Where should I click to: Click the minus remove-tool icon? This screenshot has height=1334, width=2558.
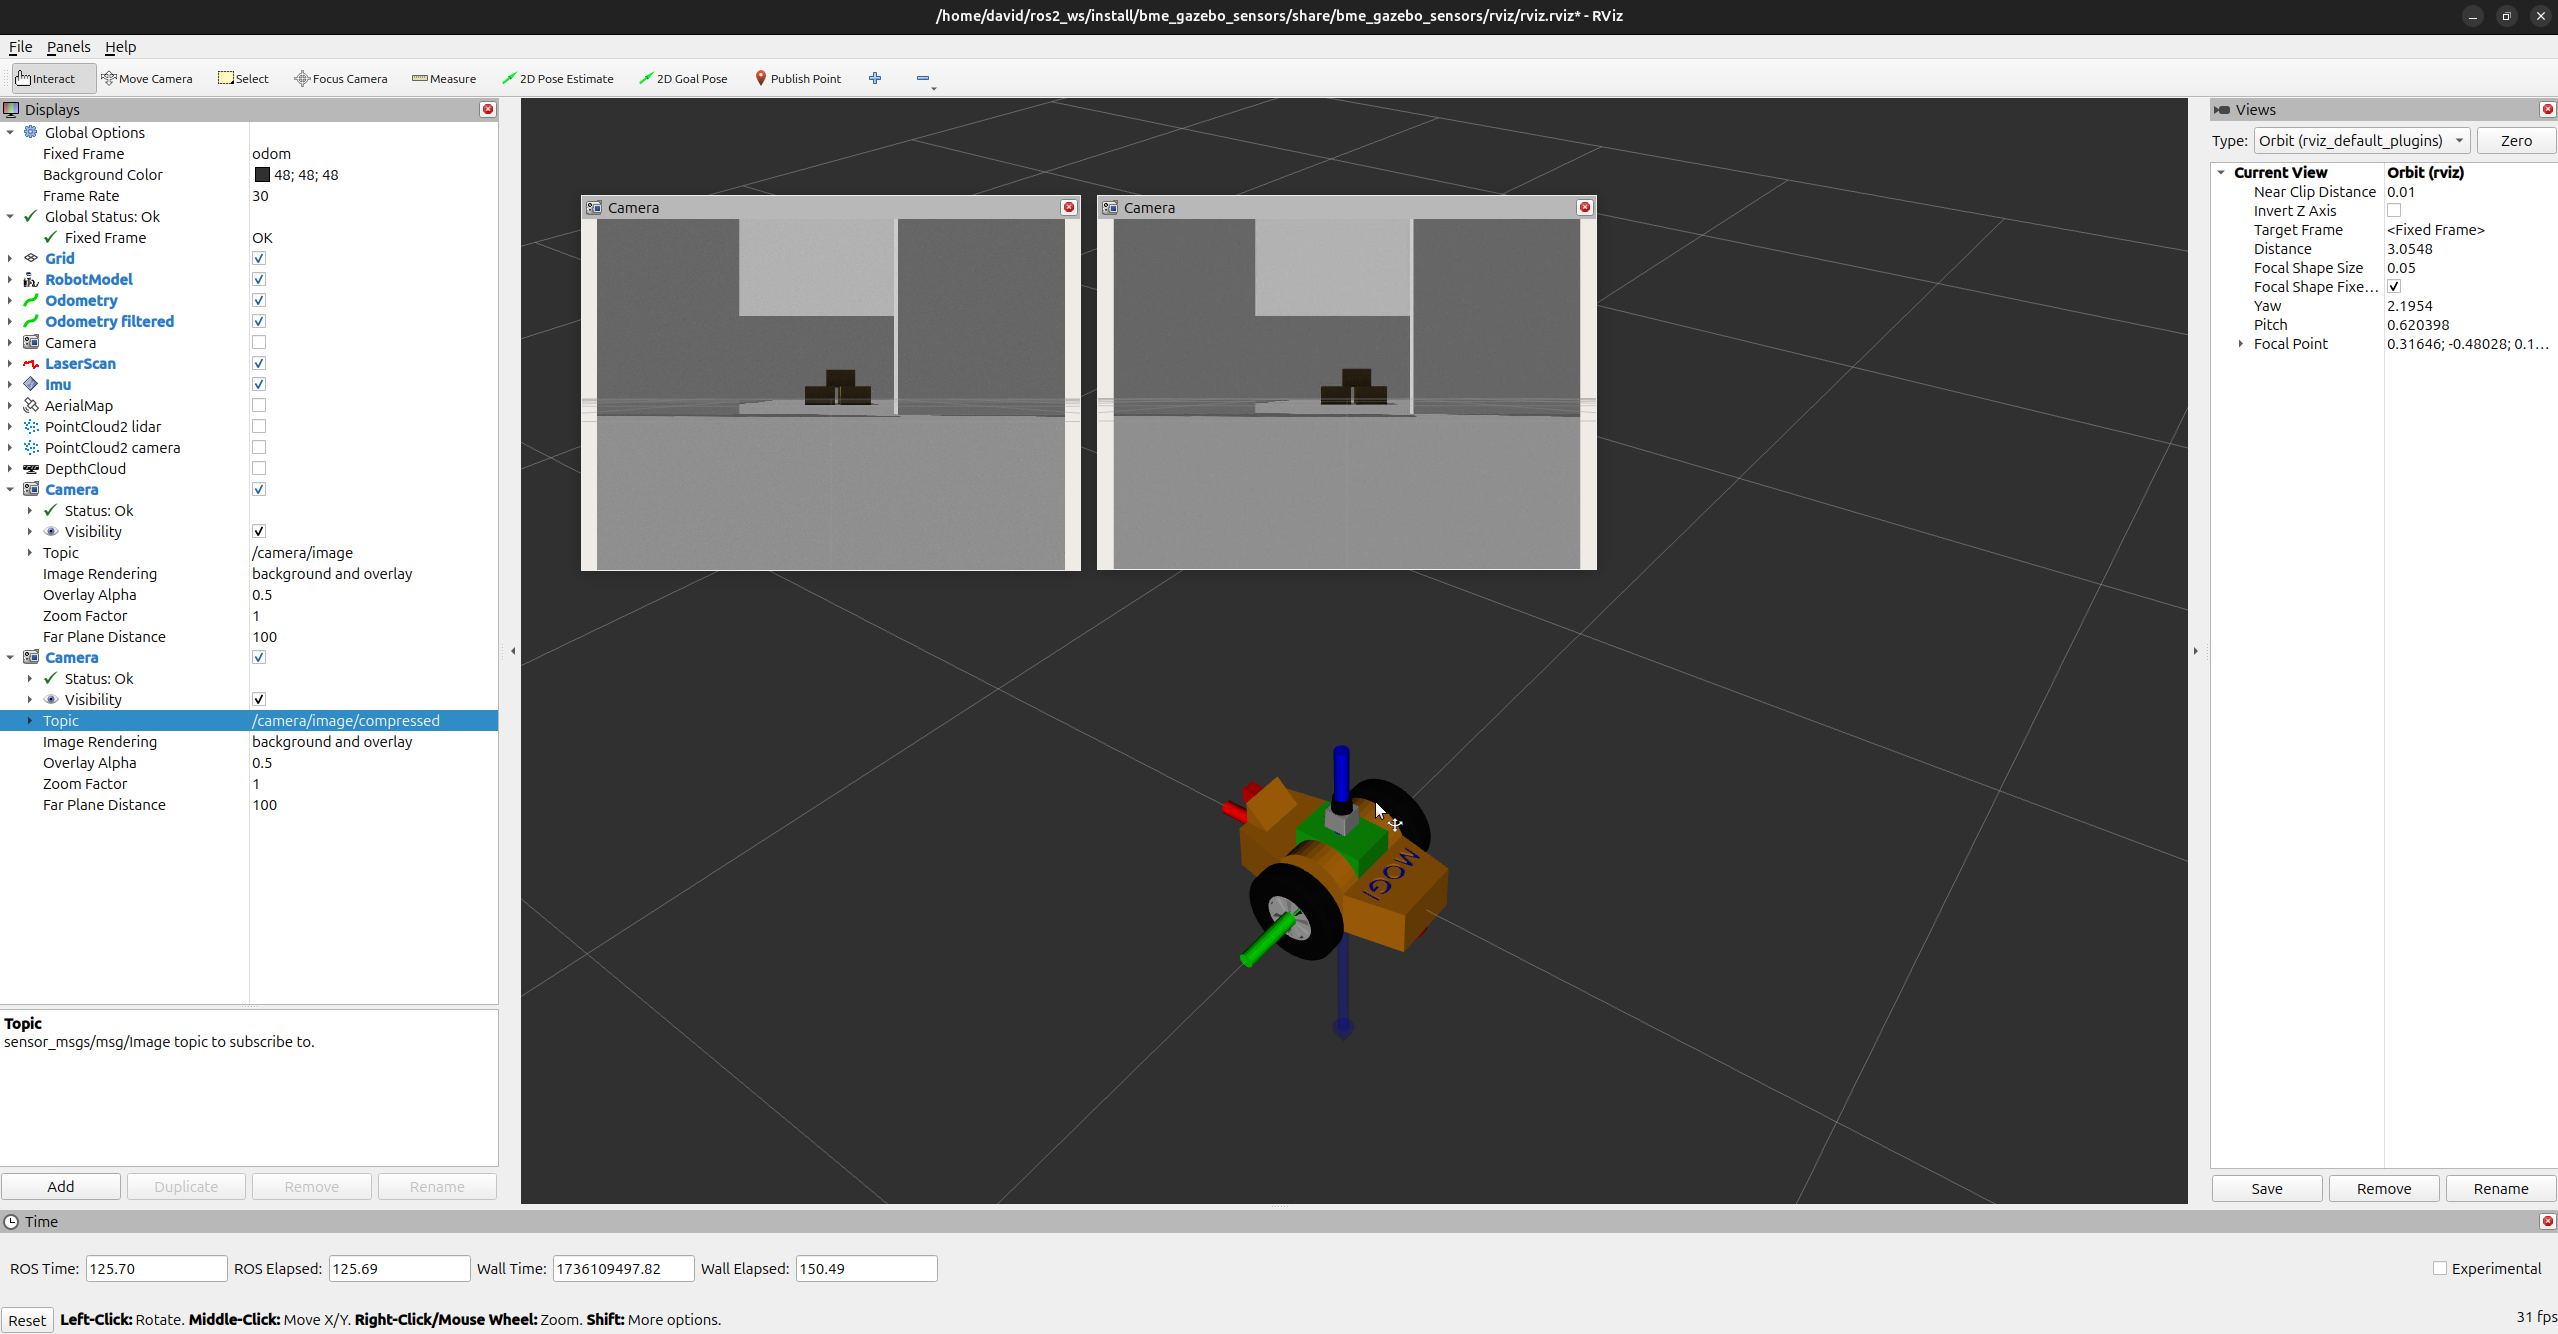(922, 78)
